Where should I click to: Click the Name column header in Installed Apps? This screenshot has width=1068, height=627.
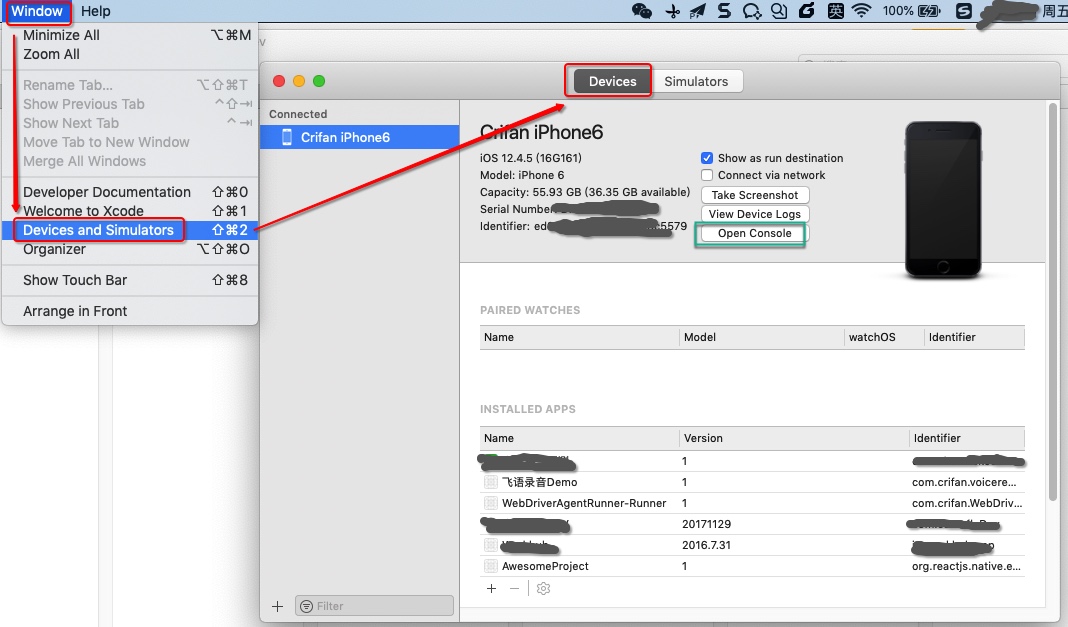pyautogui.click(x=579, y=438)
